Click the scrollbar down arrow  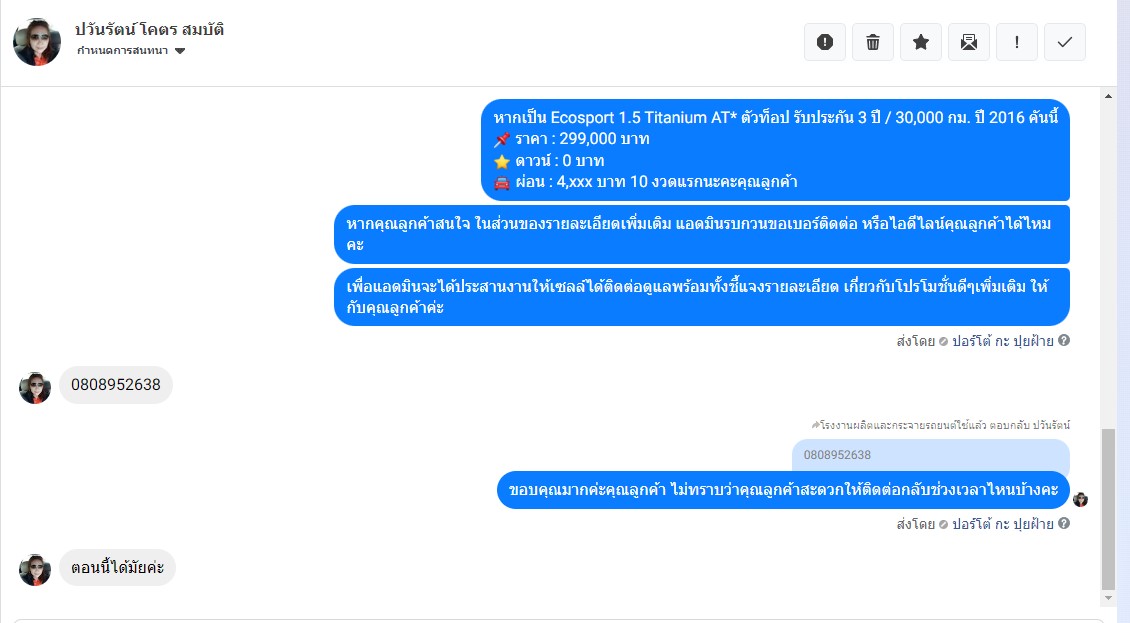[x=1108, y=598]
